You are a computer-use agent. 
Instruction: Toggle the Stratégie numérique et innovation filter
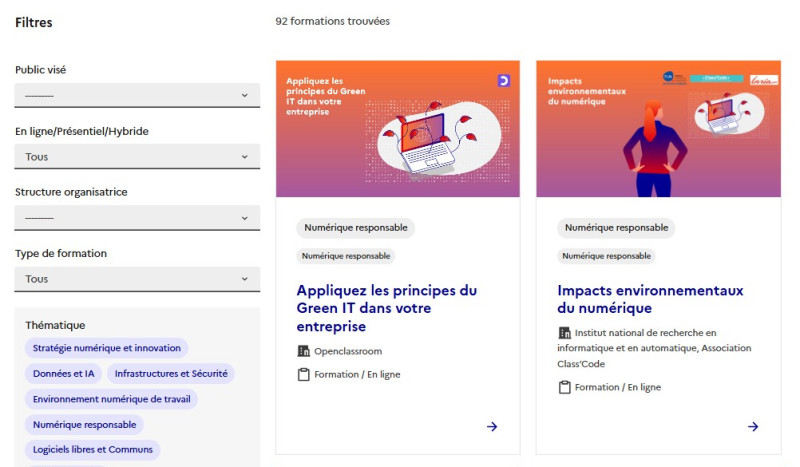click(107, 348)
